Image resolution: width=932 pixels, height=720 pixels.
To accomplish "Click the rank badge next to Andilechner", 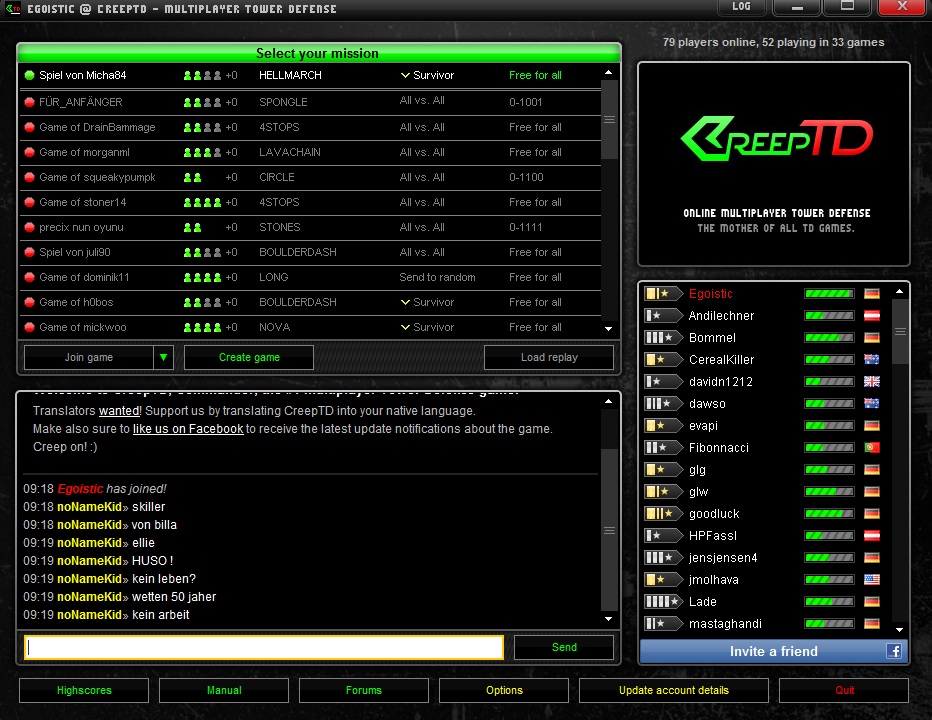I will [x=663, y=316].
